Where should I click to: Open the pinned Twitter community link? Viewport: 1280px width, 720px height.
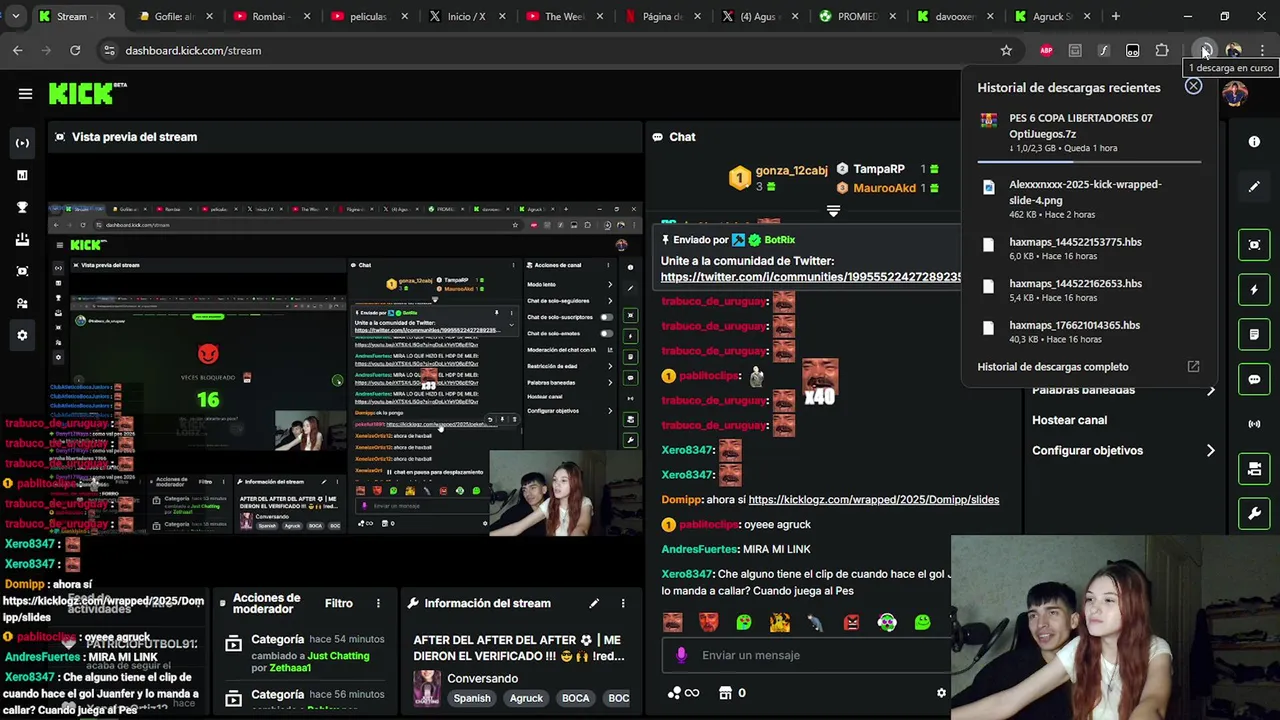(810, 277)
